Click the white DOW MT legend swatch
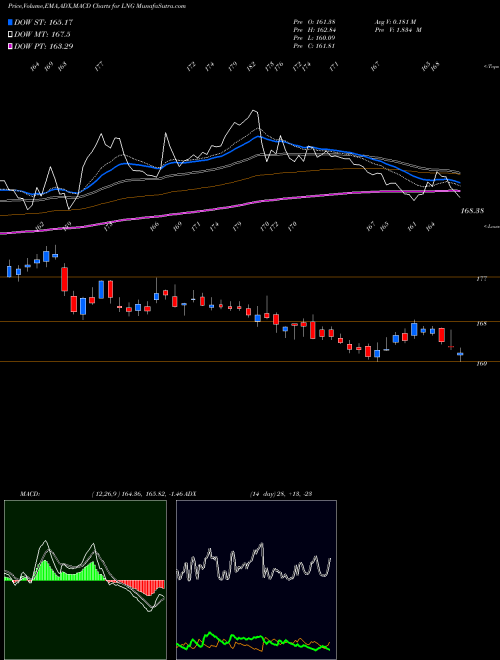 coord(11,35)
